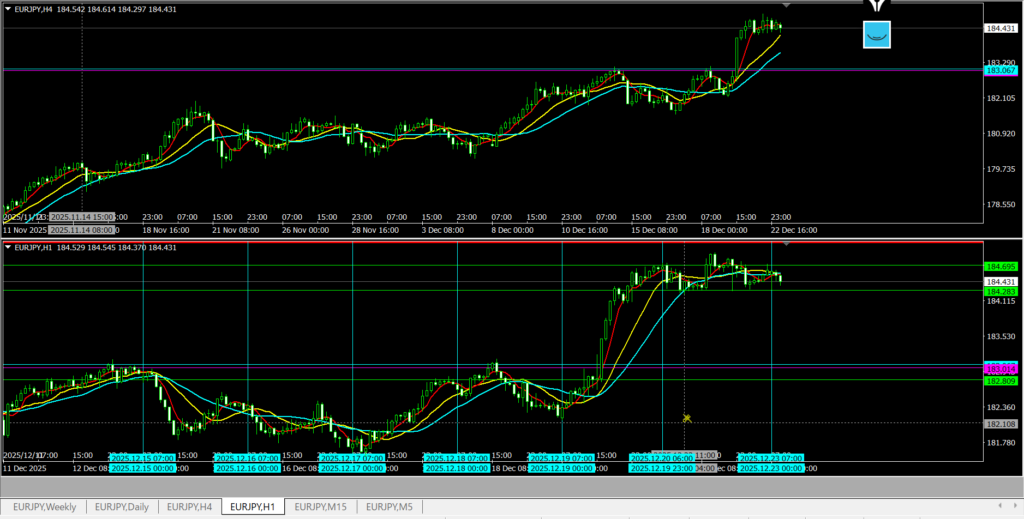The width and height of the screenshot is (1024, 519).
Task: Open the triangle menu beside EURJPY,H4 title
Action: coord(9,9)
